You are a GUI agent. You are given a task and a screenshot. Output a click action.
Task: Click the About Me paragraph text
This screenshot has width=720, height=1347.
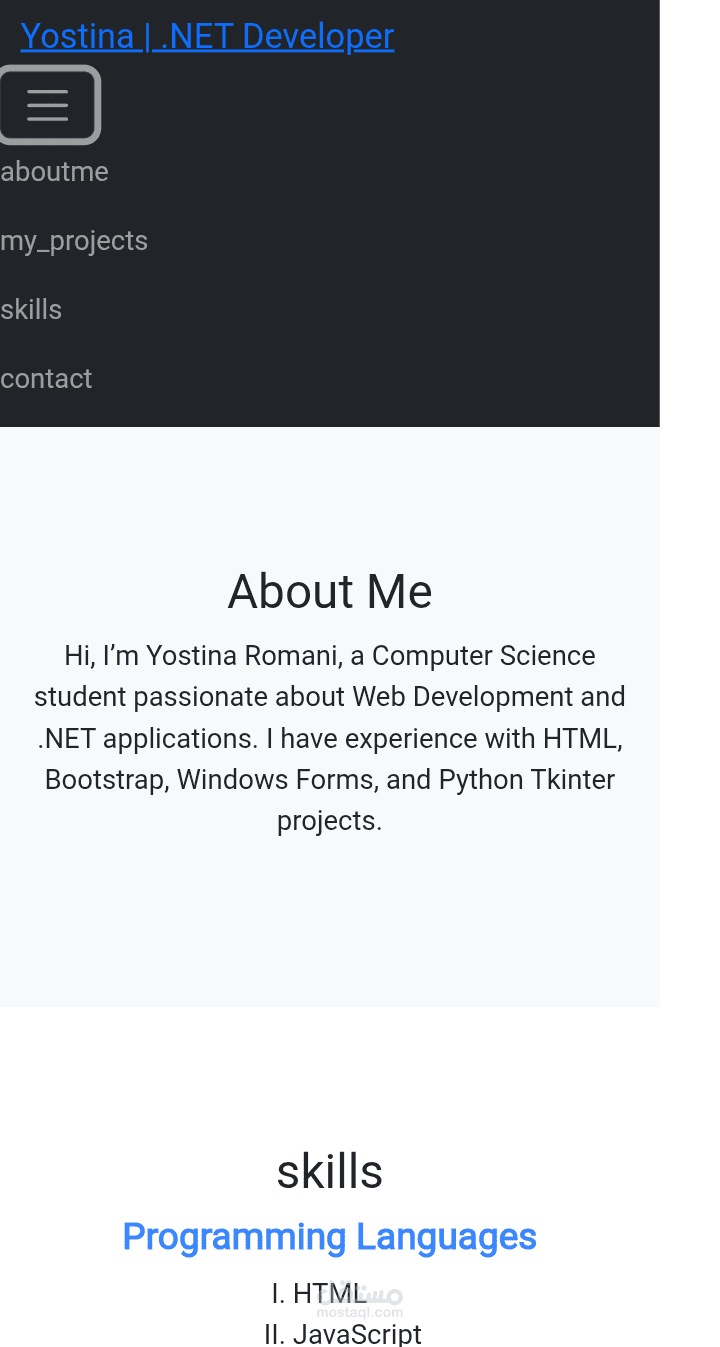click(x=330, y=737)
